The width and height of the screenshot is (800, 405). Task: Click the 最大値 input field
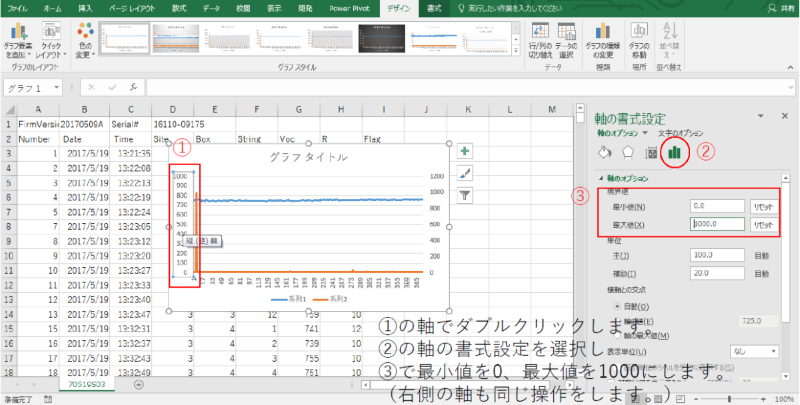pyautogui.click(x=717, y=225)
